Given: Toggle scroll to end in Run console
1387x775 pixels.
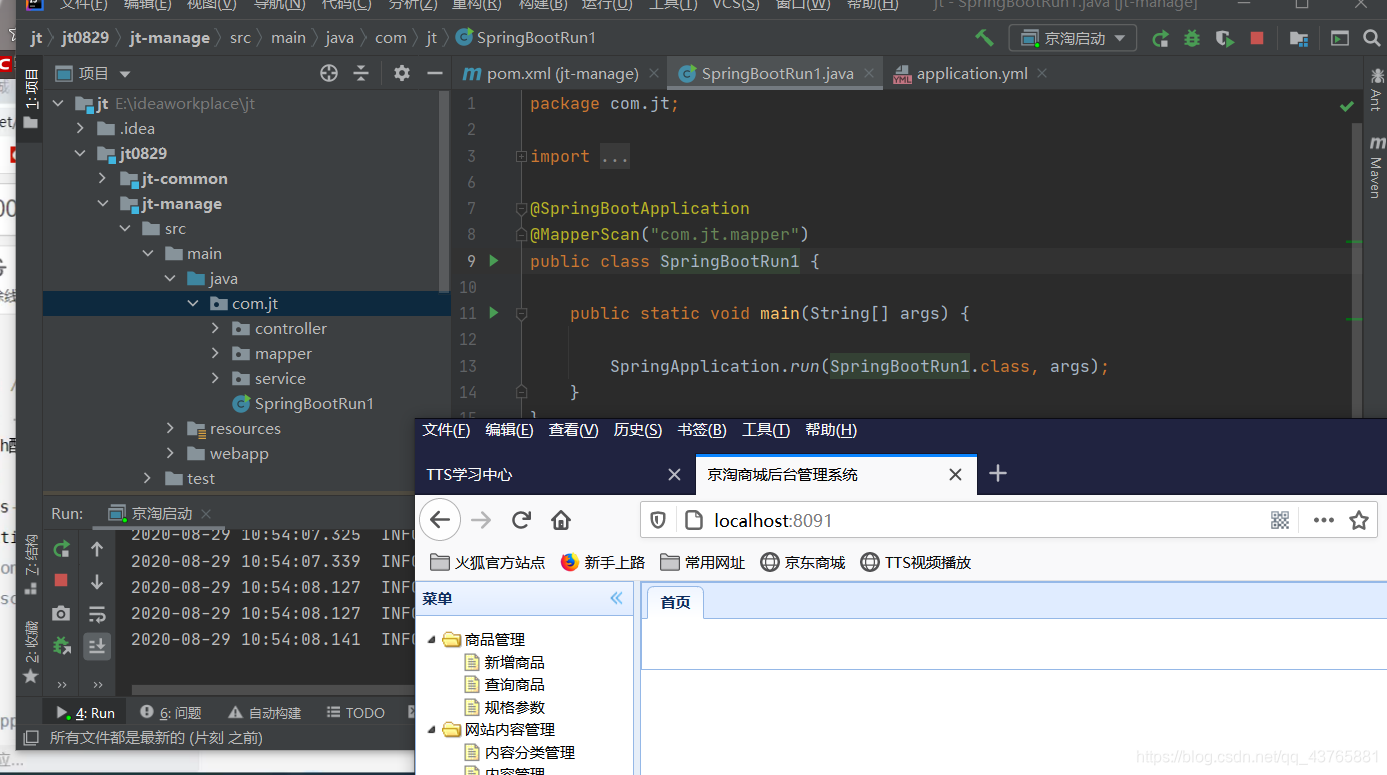Looking at the screenshot, I should point(97,645).
